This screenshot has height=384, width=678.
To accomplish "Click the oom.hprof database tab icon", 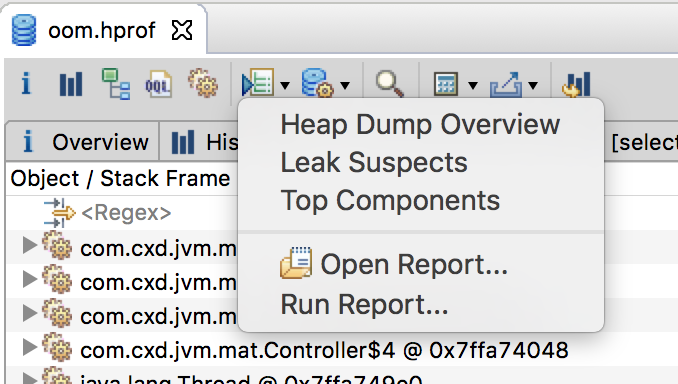I will 24,30.
